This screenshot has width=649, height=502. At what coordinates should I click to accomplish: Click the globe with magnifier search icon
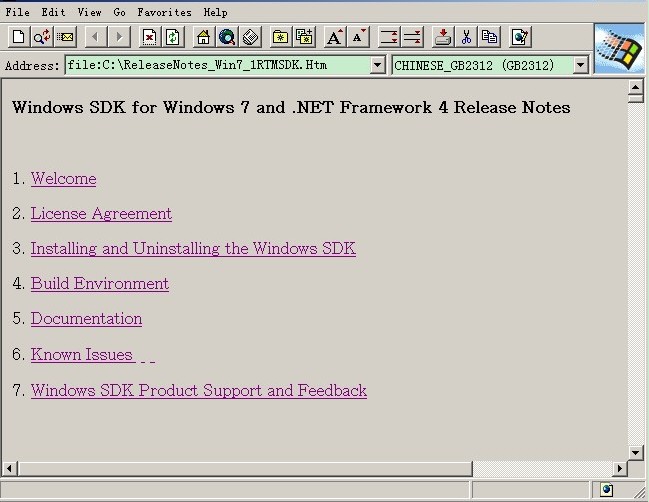[227, 37]
